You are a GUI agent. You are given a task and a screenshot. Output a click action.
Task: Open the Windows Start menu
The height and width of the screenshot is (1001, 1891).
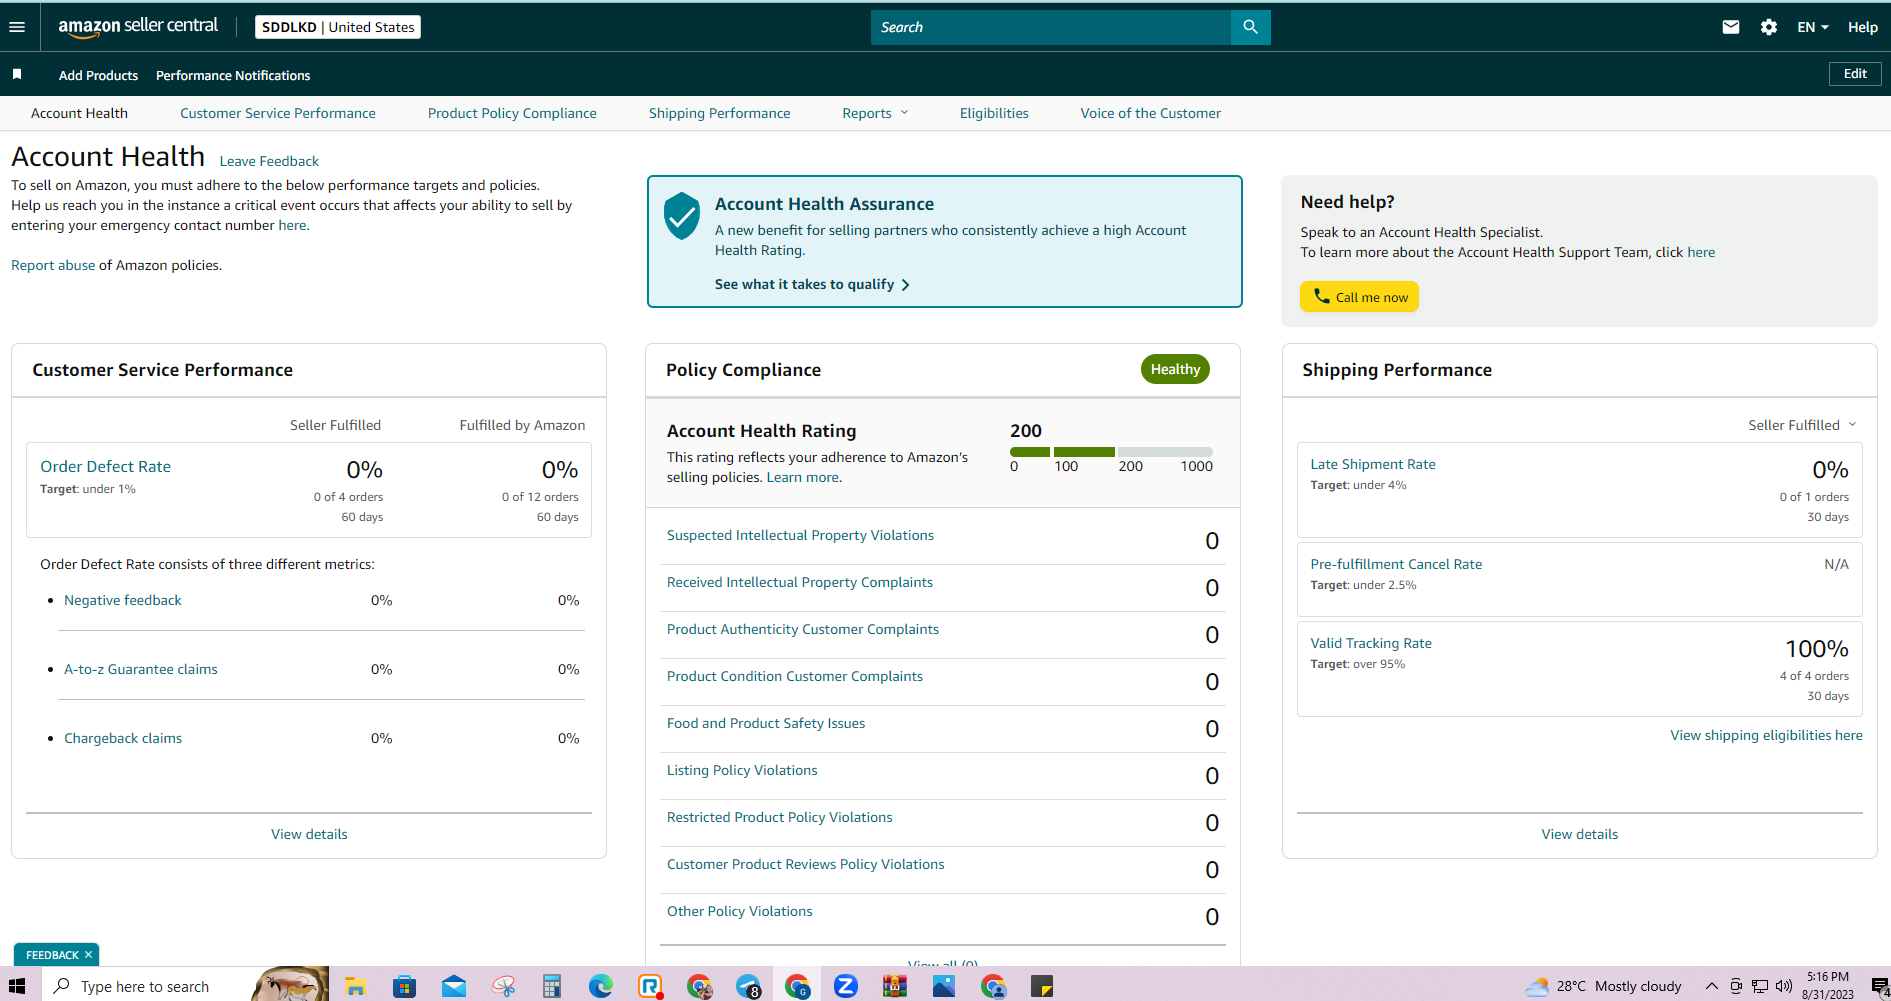pyautogui.click(x=17, y=986)
